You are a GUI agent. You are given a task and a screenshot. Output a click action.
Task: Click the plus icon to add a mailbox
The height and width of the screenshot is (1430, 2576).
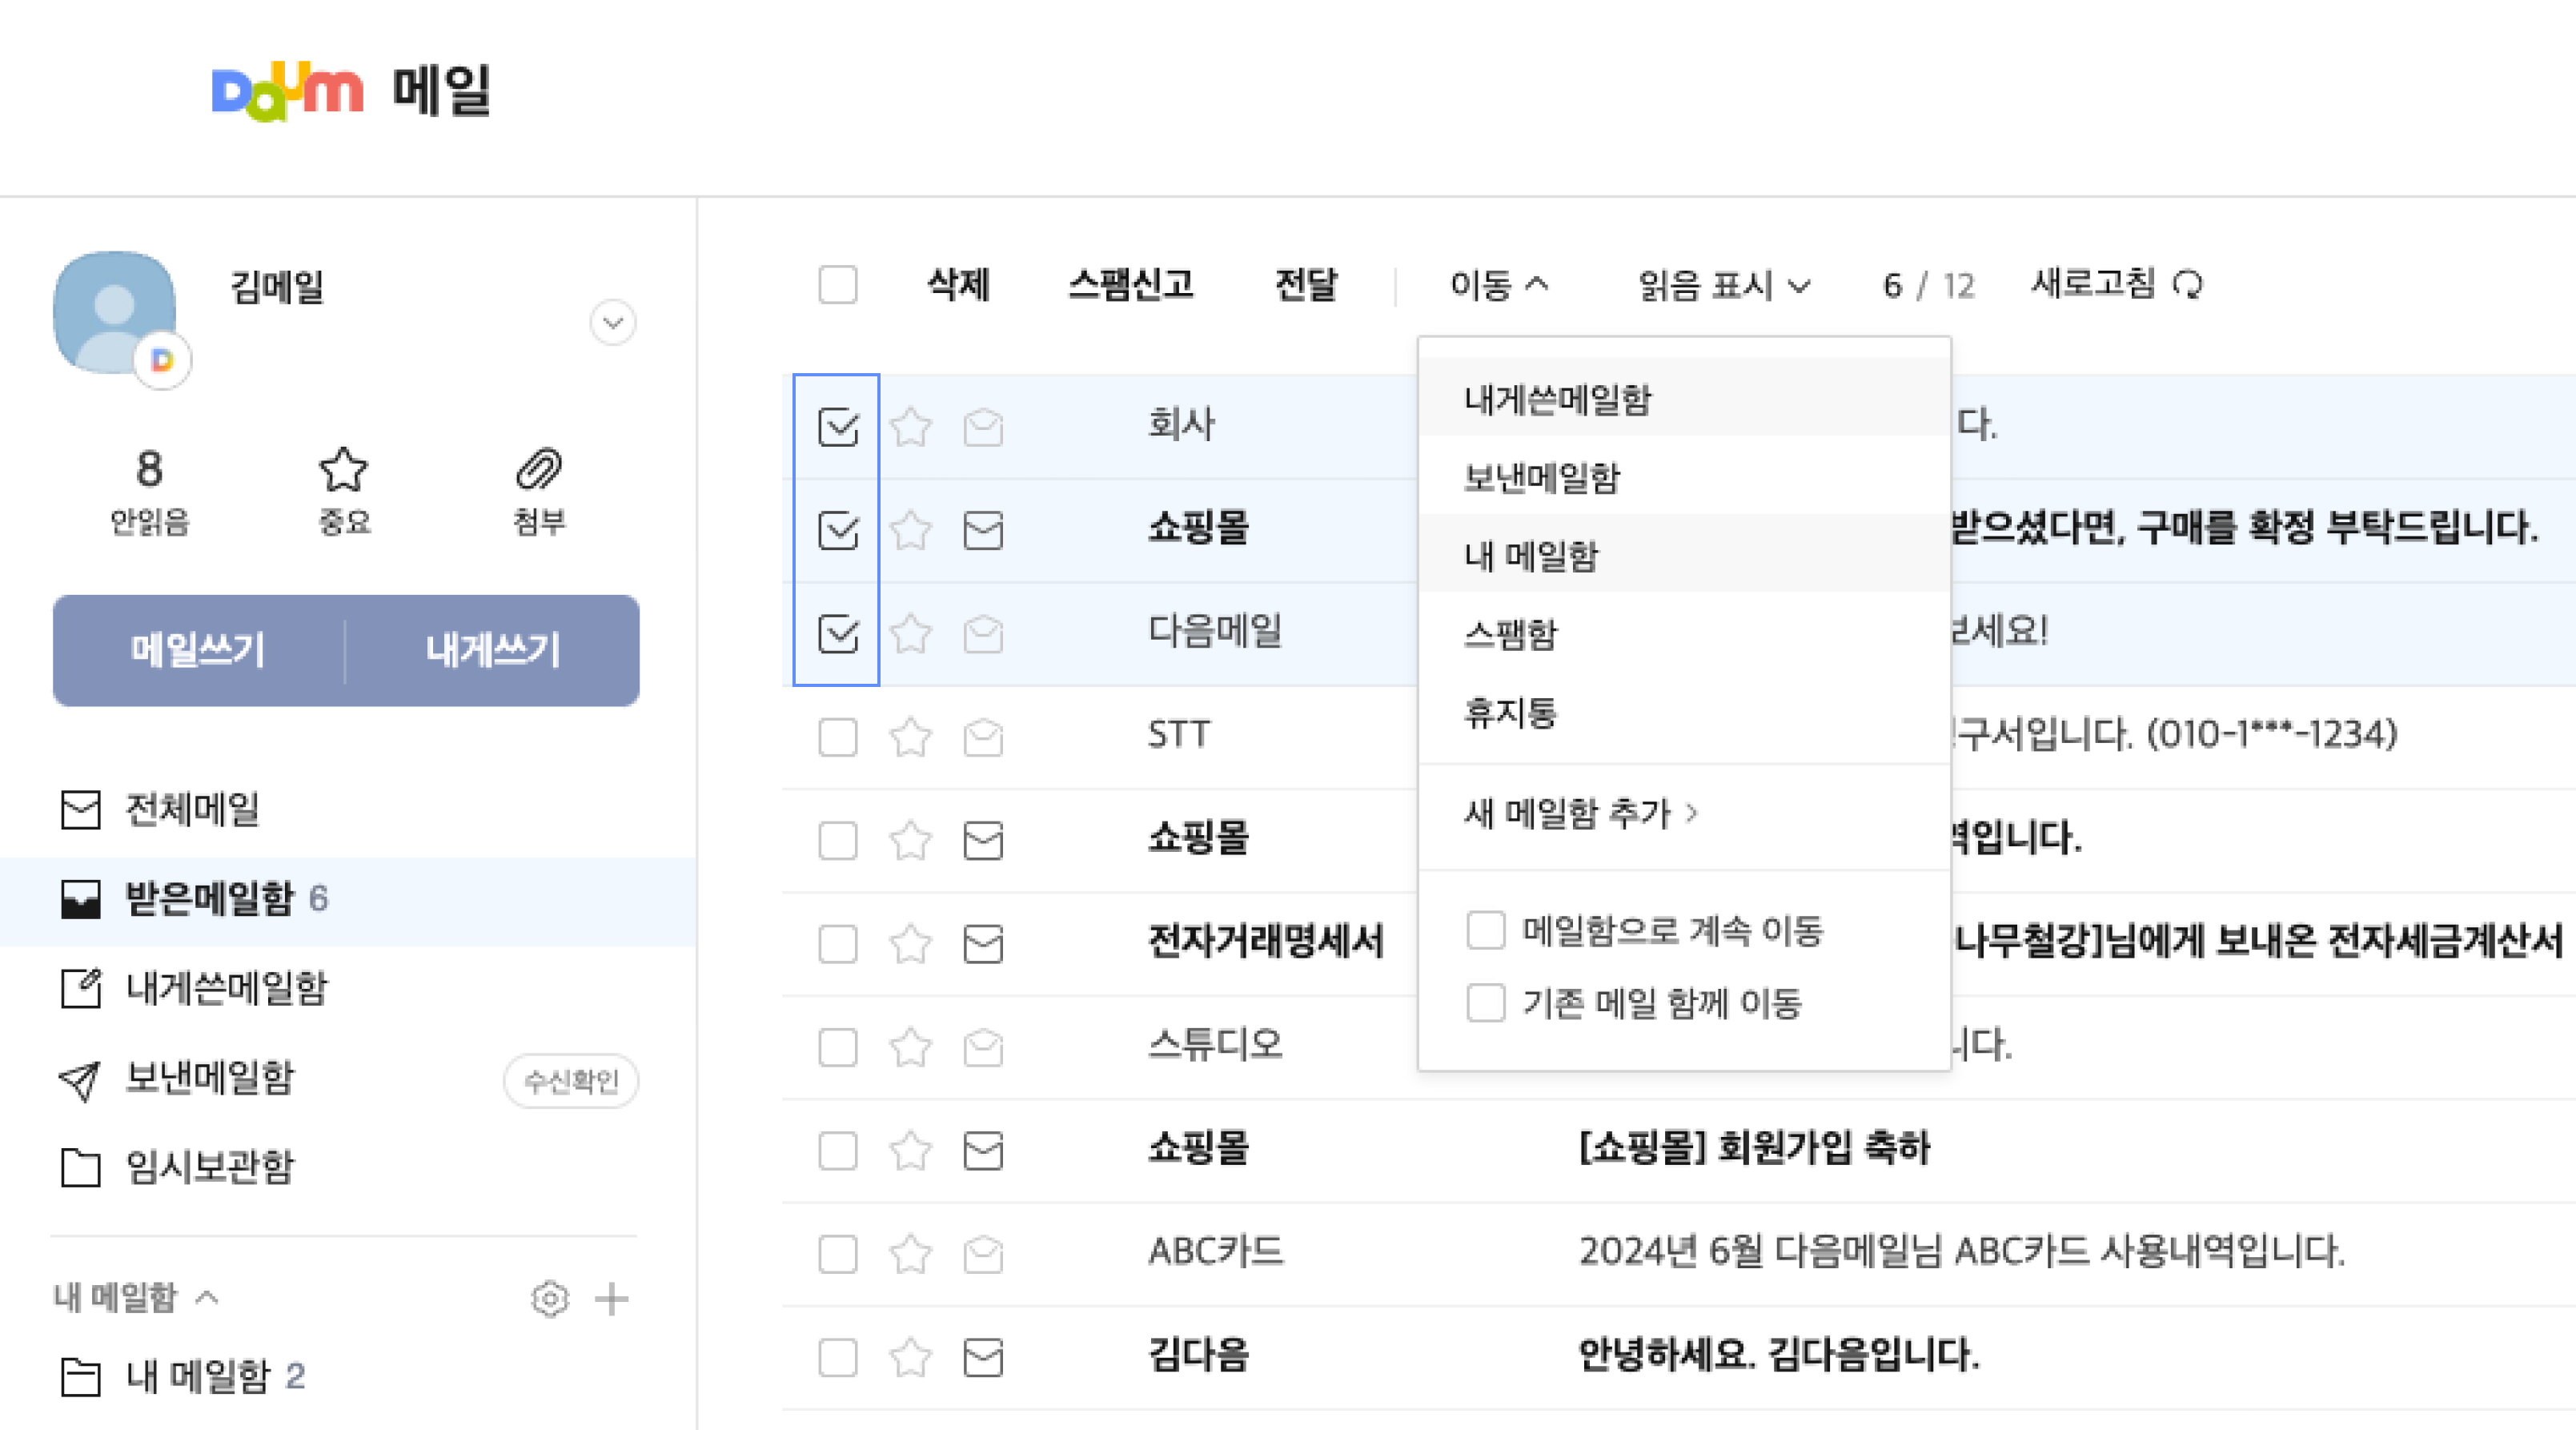[612, 1299]
